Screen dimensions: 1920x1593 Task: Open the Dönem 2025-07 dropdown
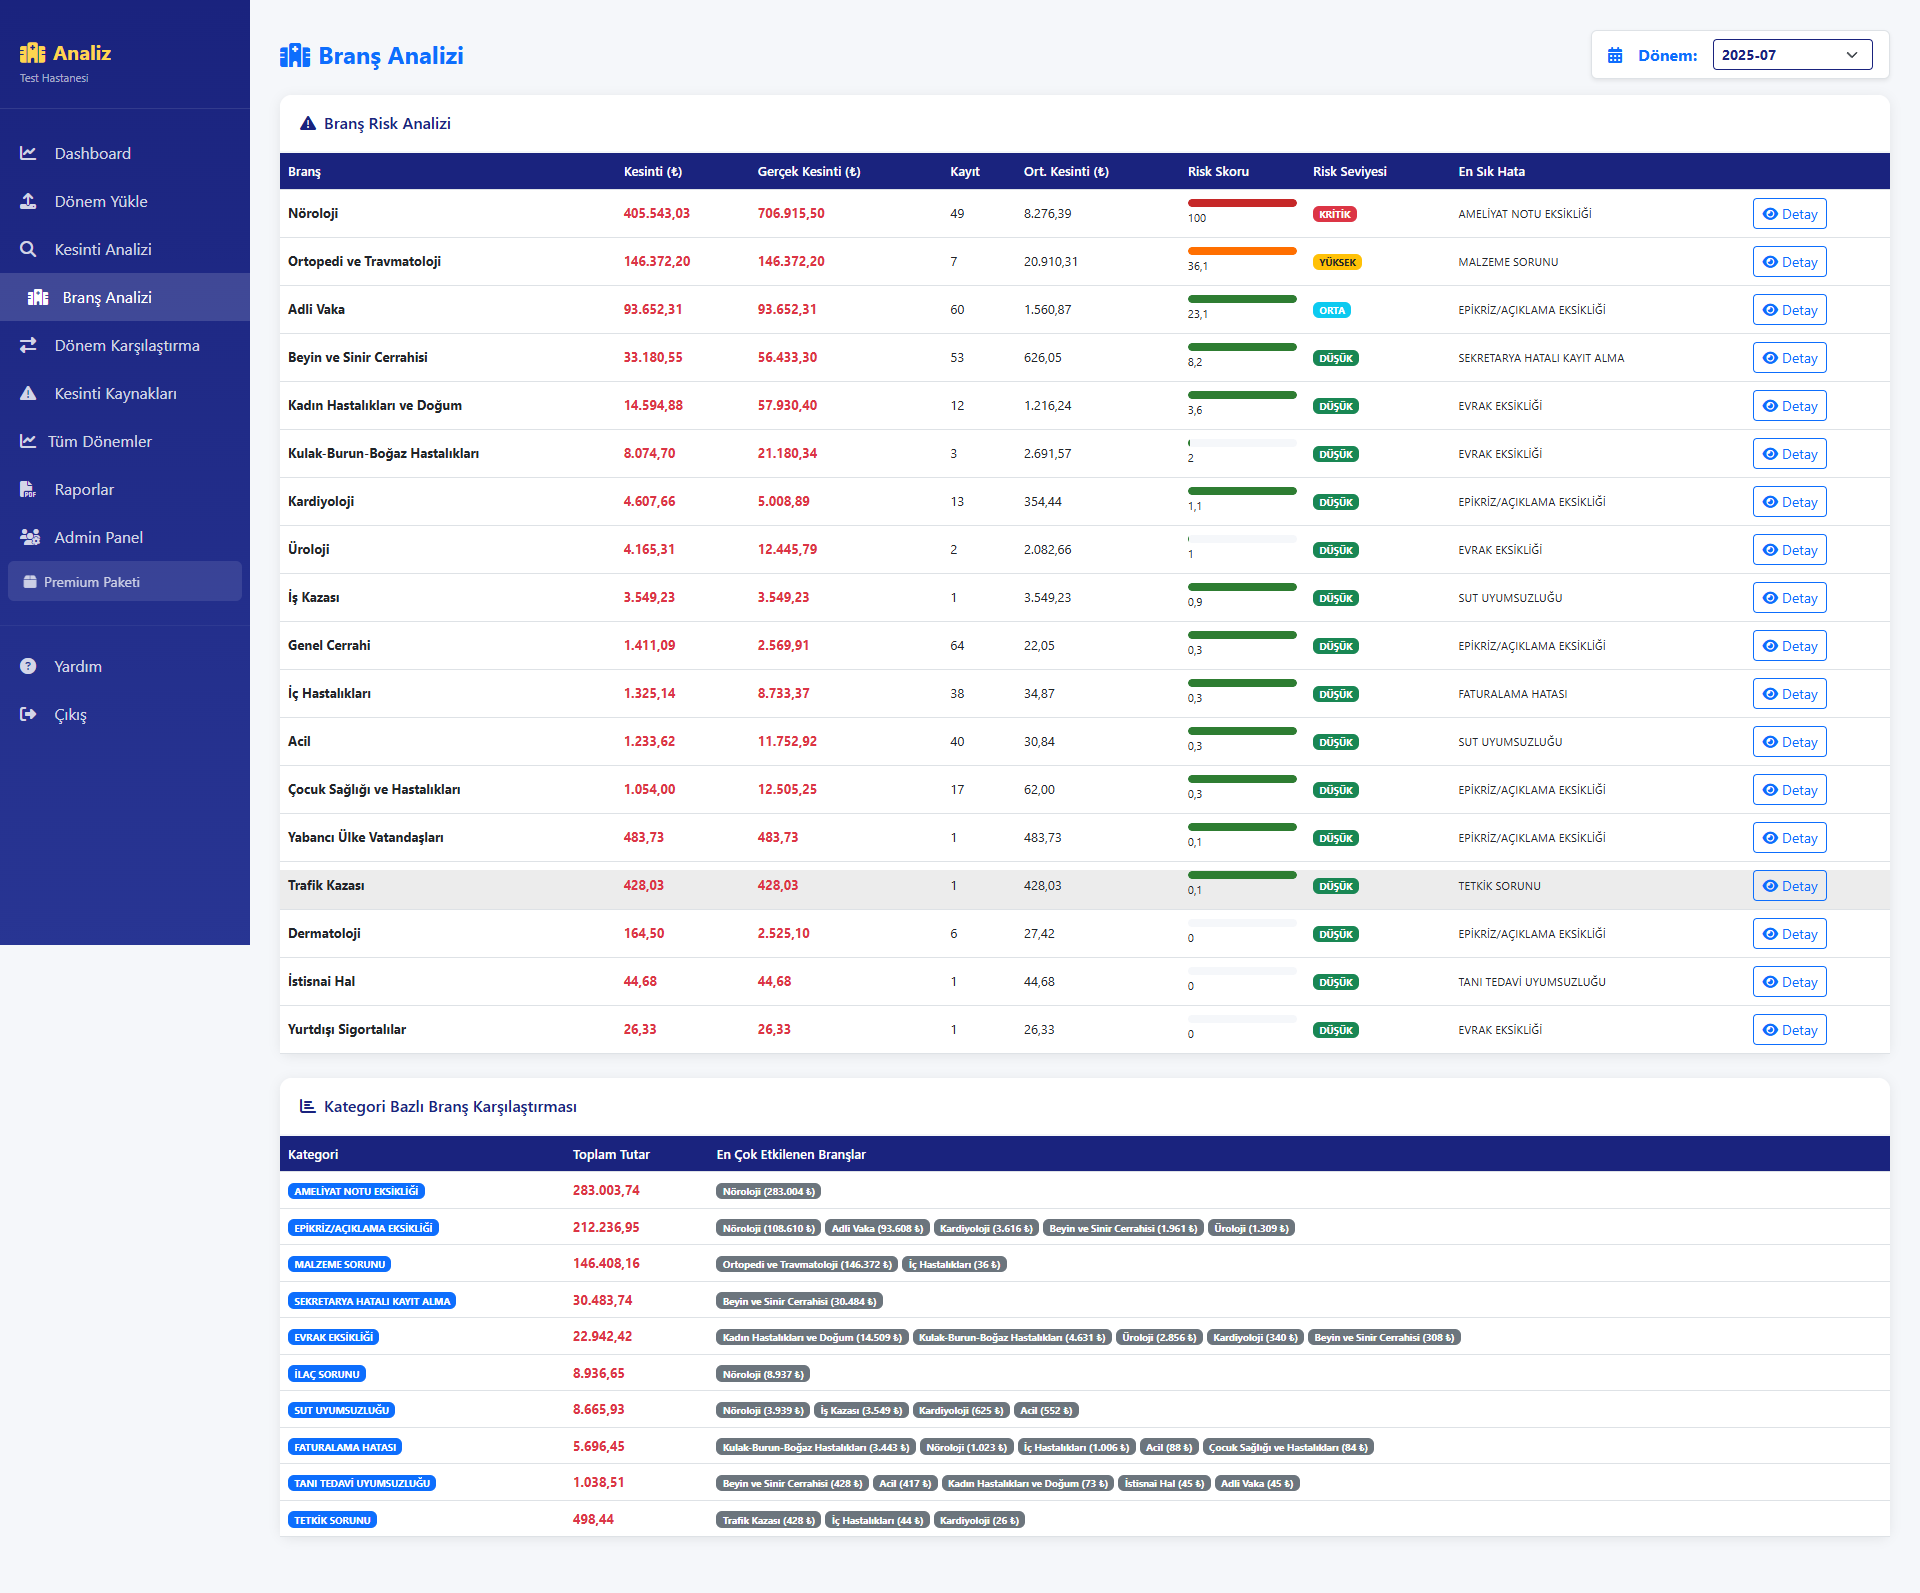pyautogui.click(x=1791, y=55)
